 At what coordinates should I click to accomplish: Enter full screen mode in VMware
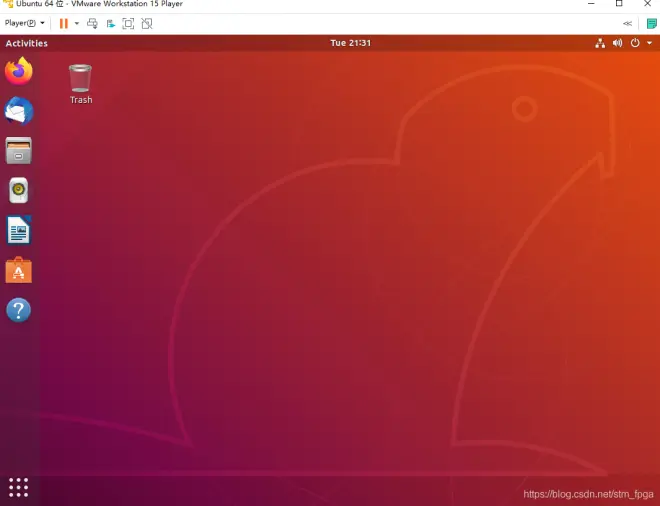tap(128, 24)
